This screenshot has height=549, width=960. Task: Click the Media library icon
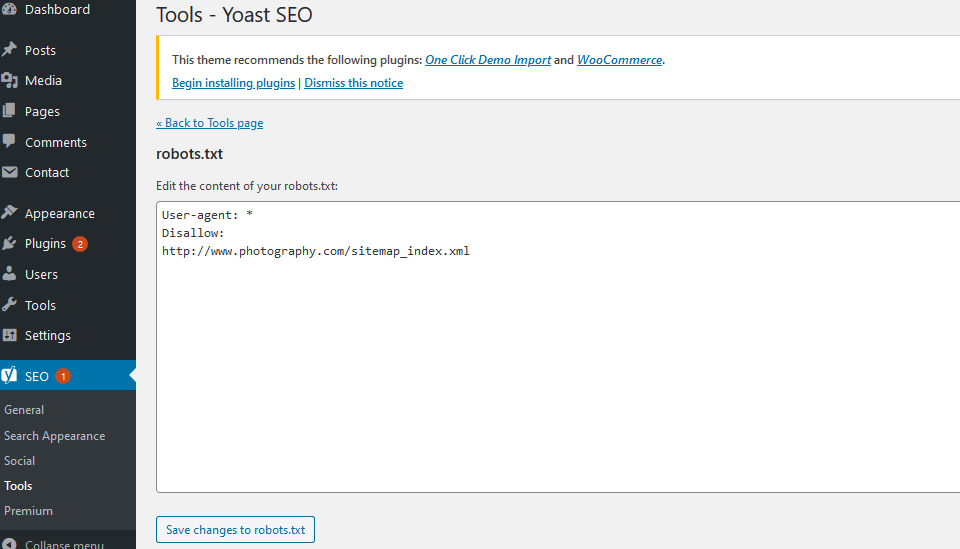[x=9, y=80]
